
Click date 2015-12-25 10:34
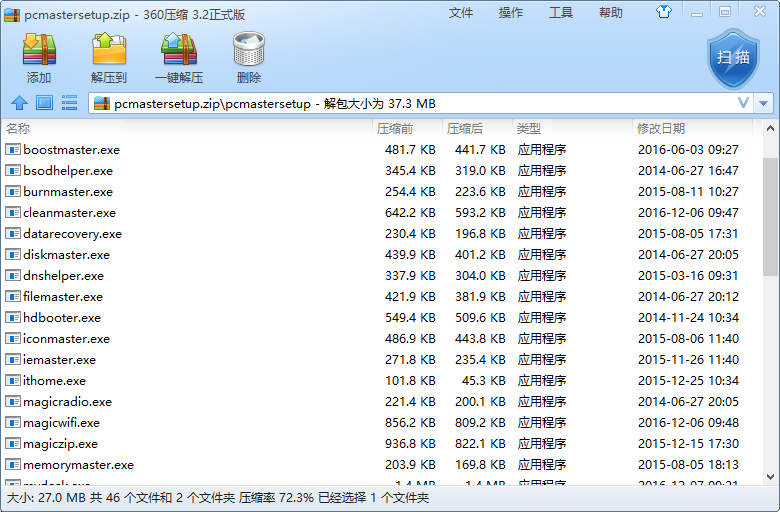coord(688,381)
